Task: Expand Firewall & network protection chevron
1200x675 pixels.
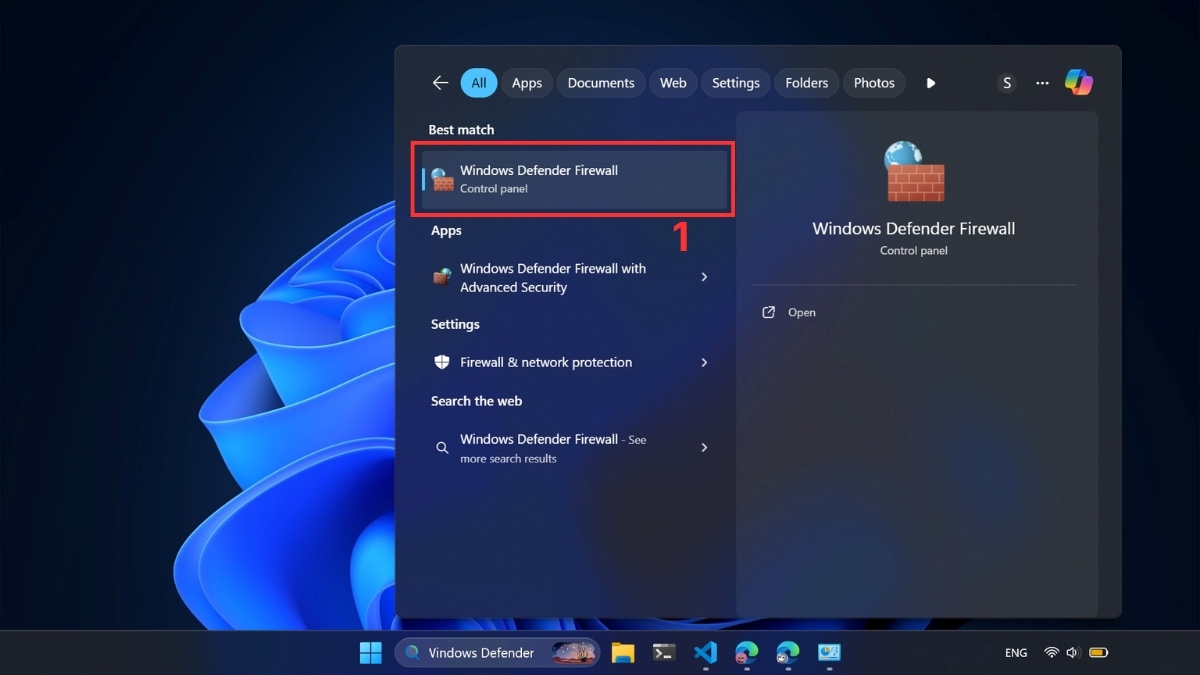Action: [x=704, y=362]
